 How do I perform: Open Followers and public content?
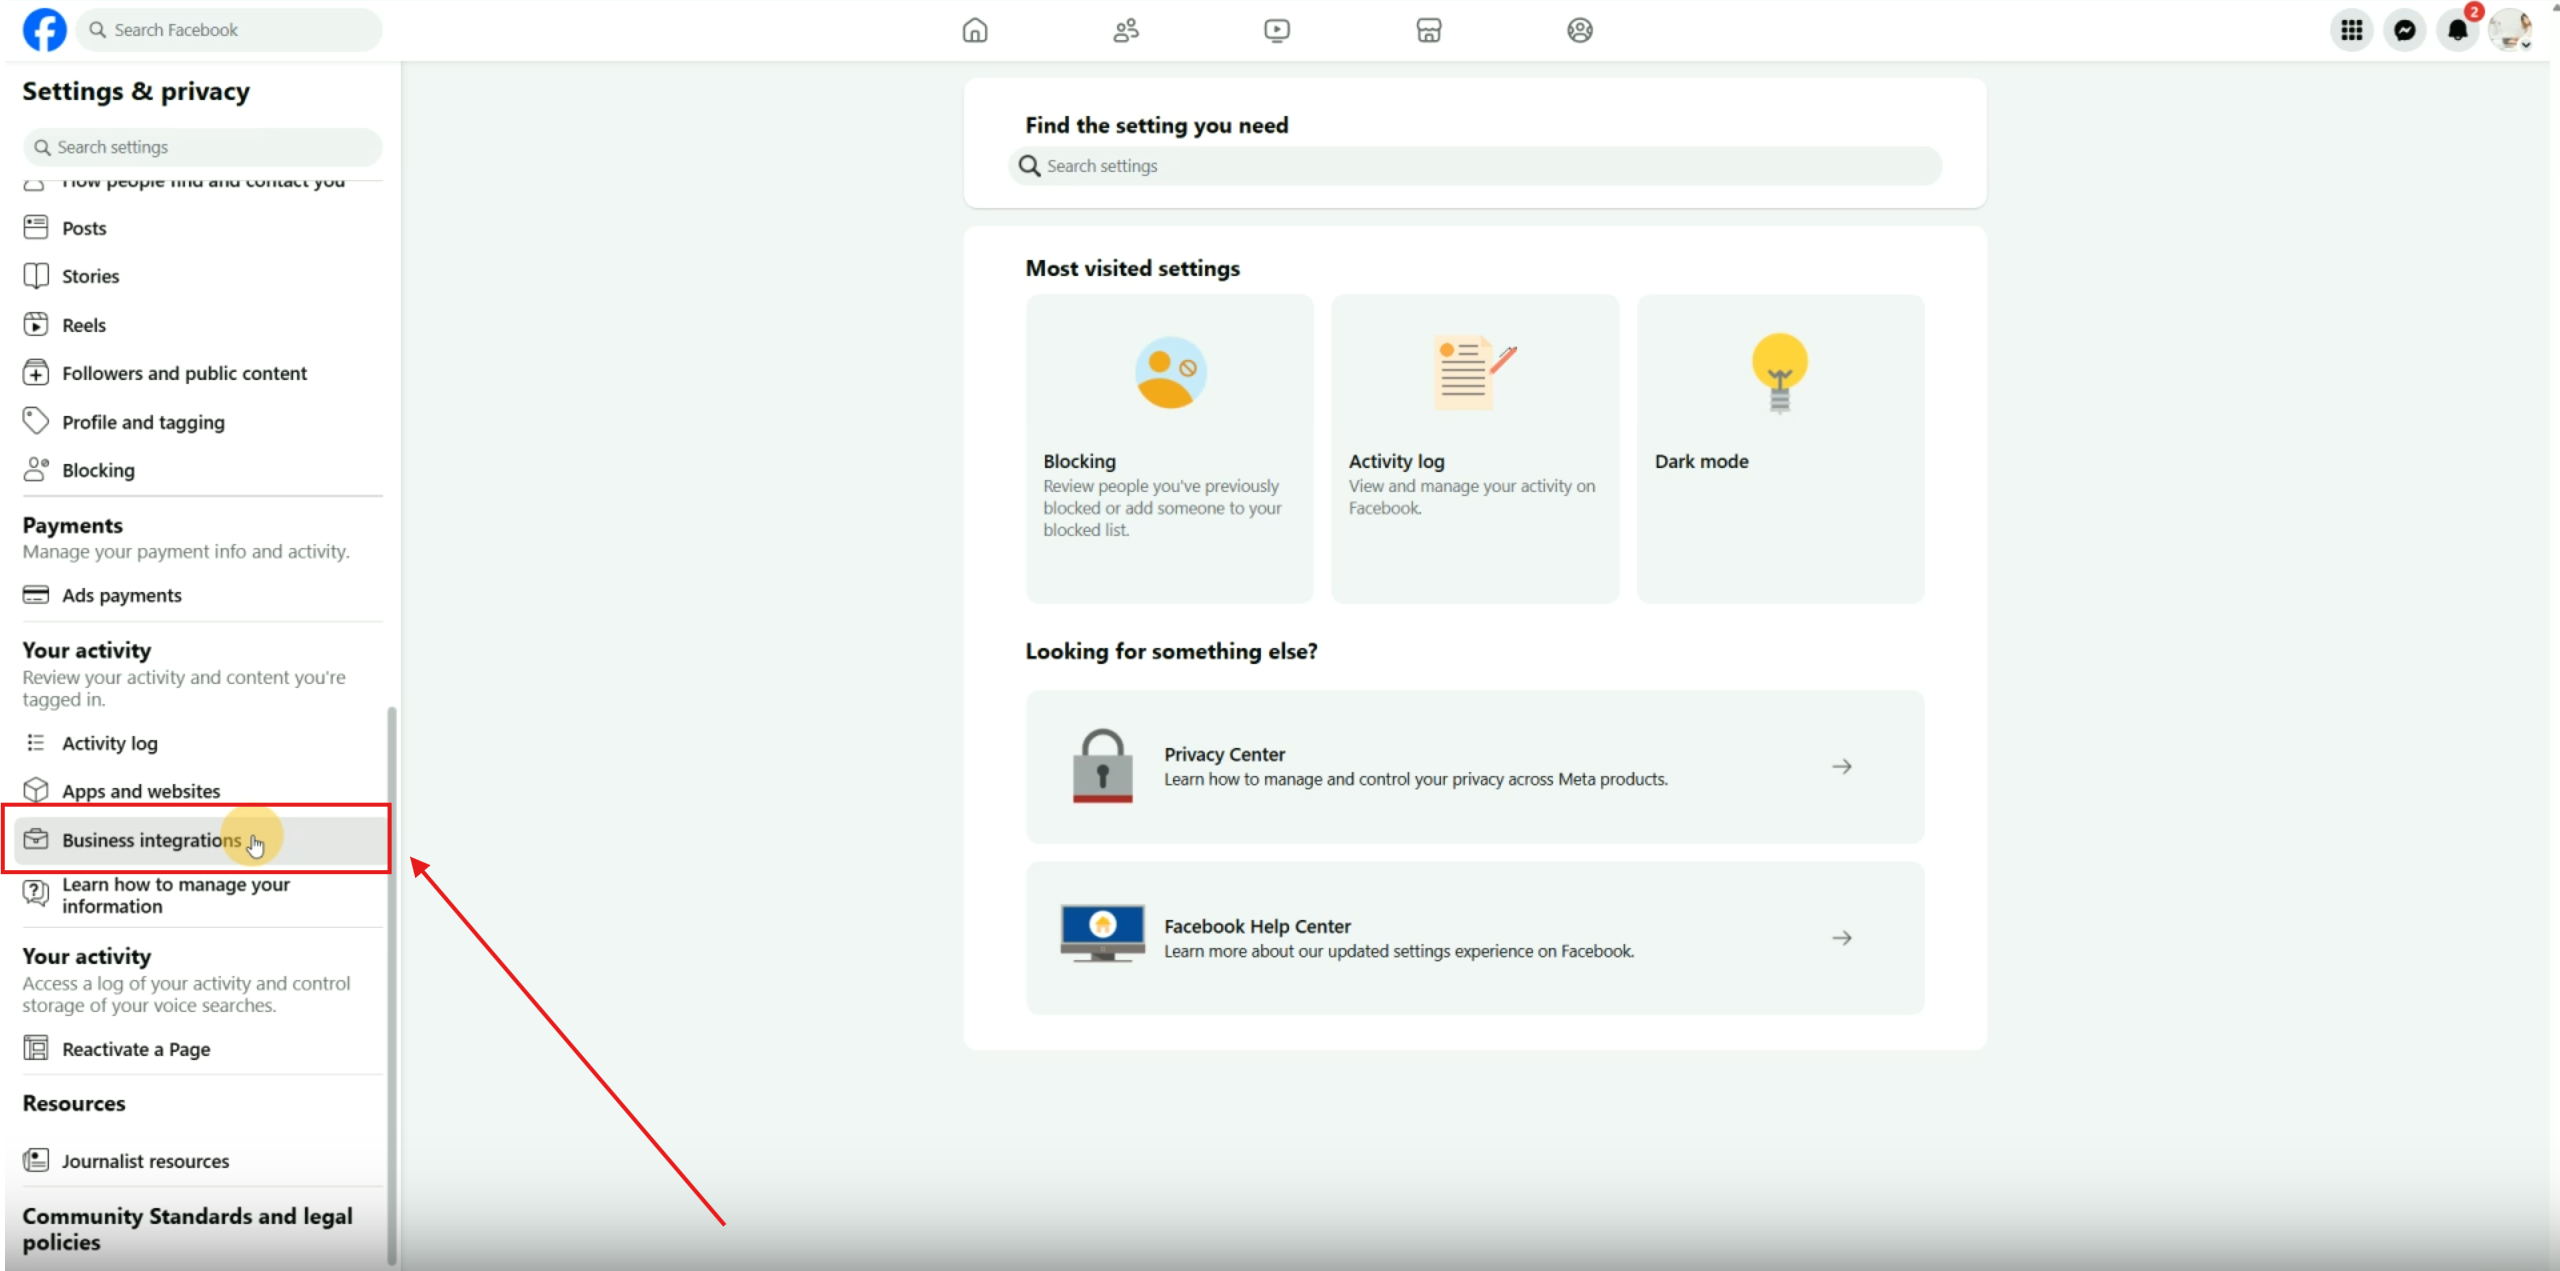pos(201,373)
